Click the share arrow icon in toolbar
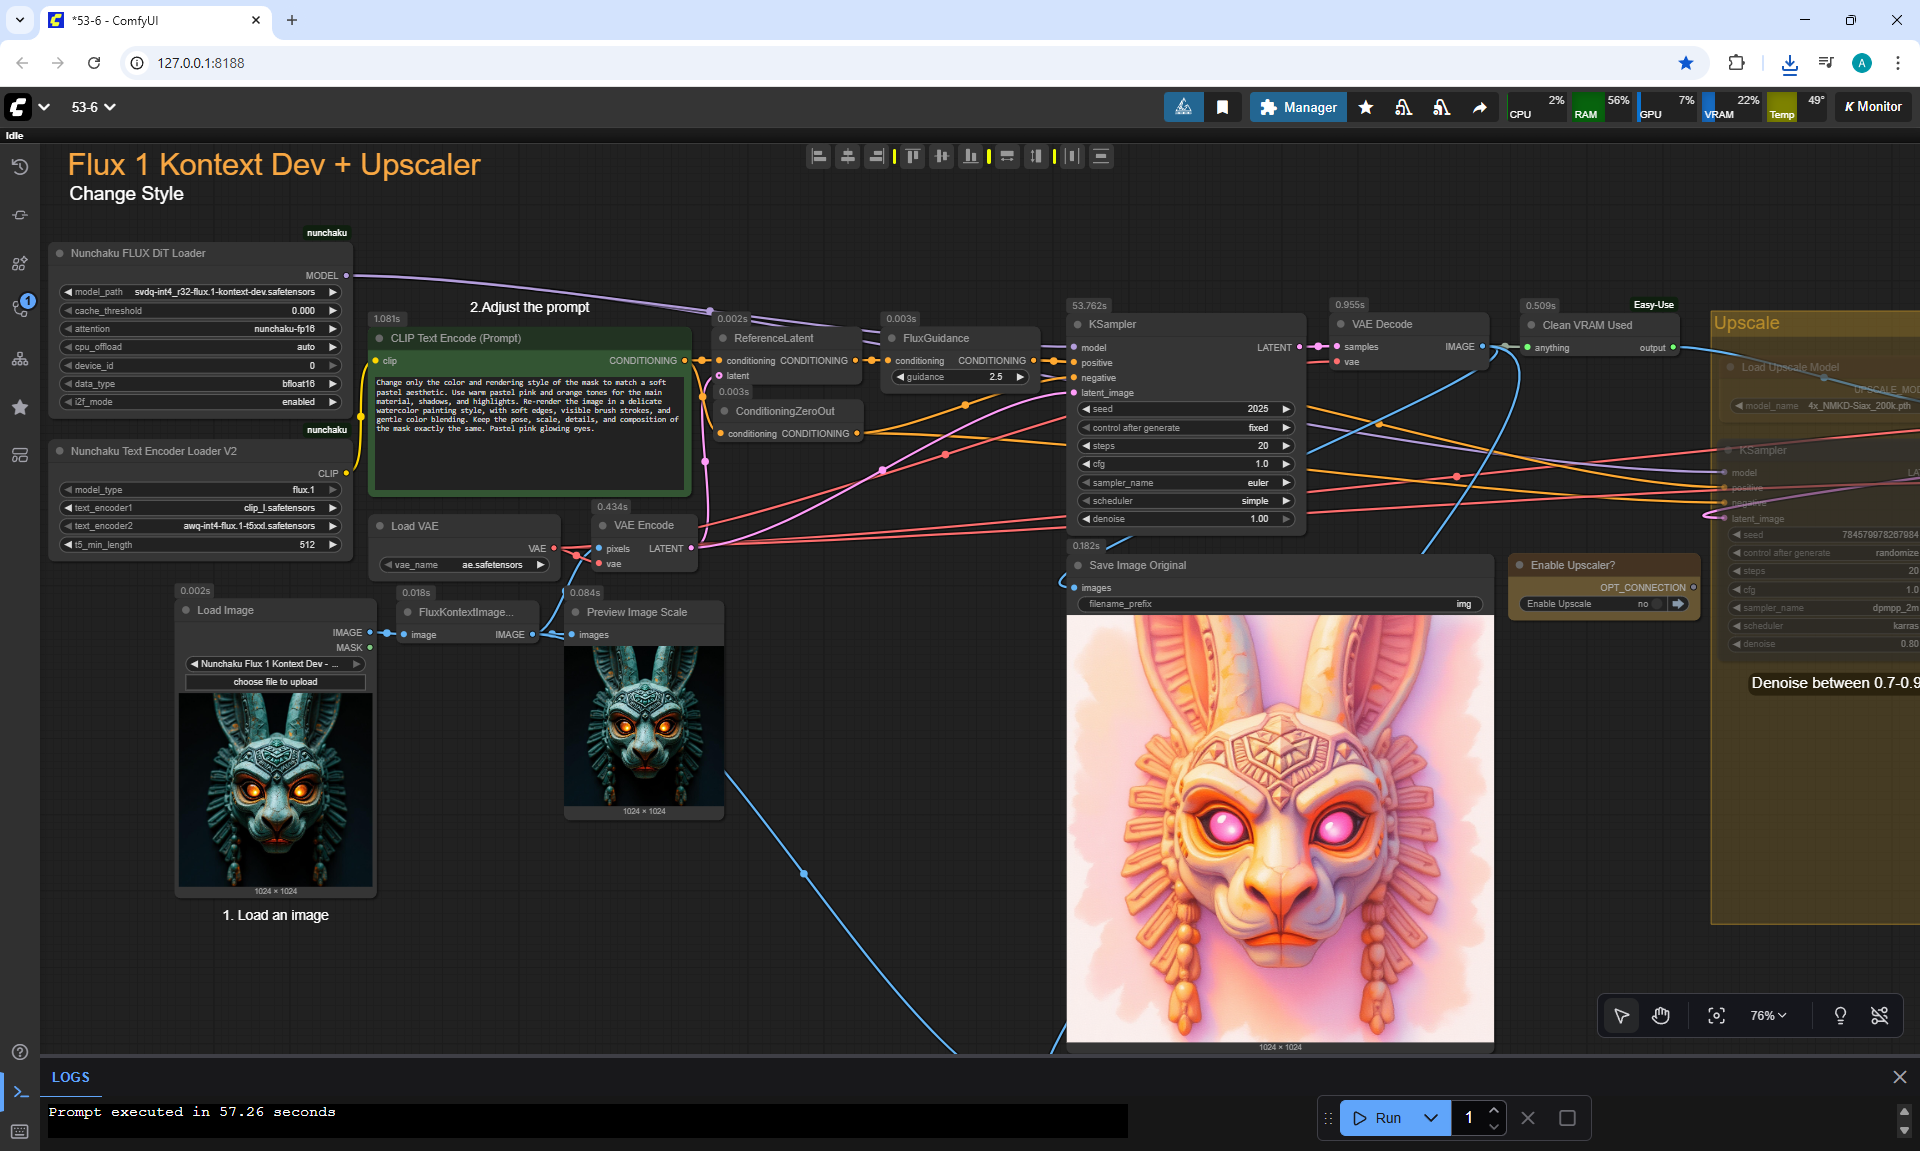 (1479, 107)
